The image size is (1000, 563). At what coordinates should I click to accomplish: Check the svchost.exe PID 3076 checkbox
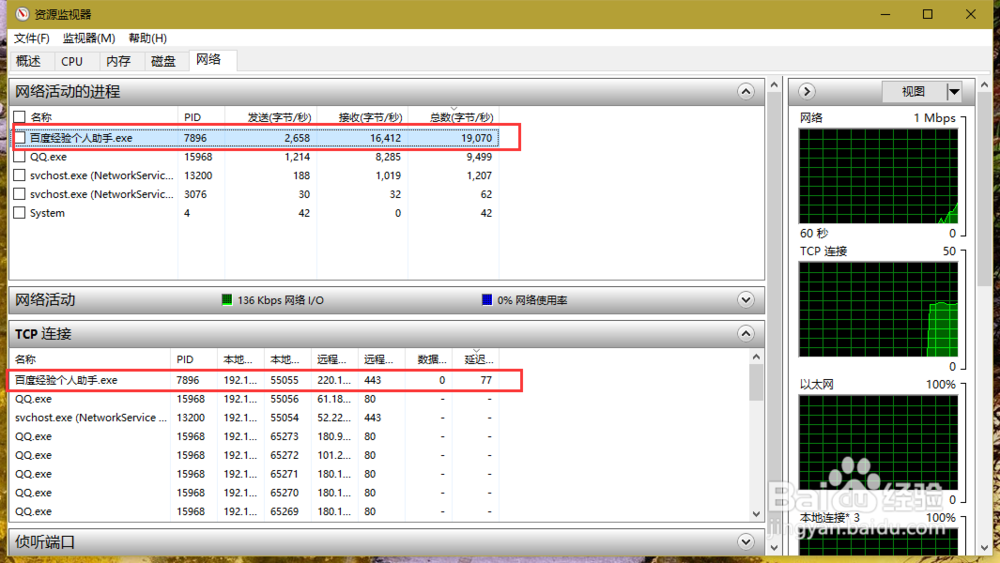pos(20,194)
